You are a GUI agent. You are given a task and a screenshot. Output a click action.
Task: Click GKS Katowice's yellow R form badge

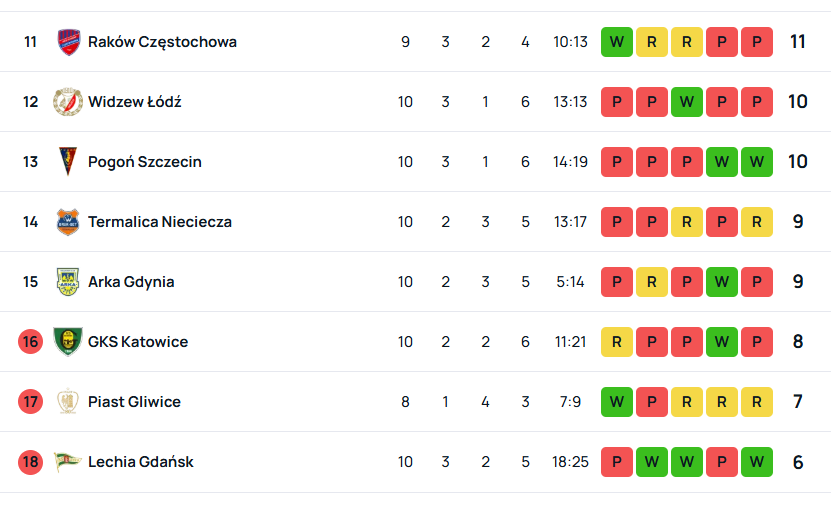coord(617,342)
